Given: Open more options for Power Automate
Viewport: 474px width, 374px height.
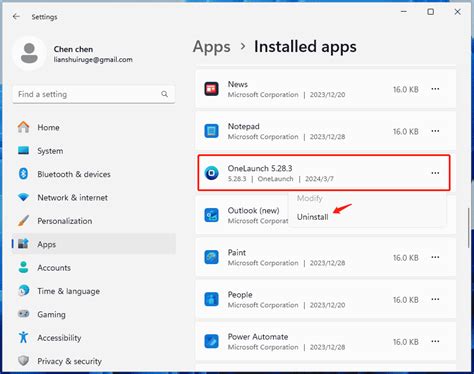Looking at the screenshot, I should pos(435,341).
